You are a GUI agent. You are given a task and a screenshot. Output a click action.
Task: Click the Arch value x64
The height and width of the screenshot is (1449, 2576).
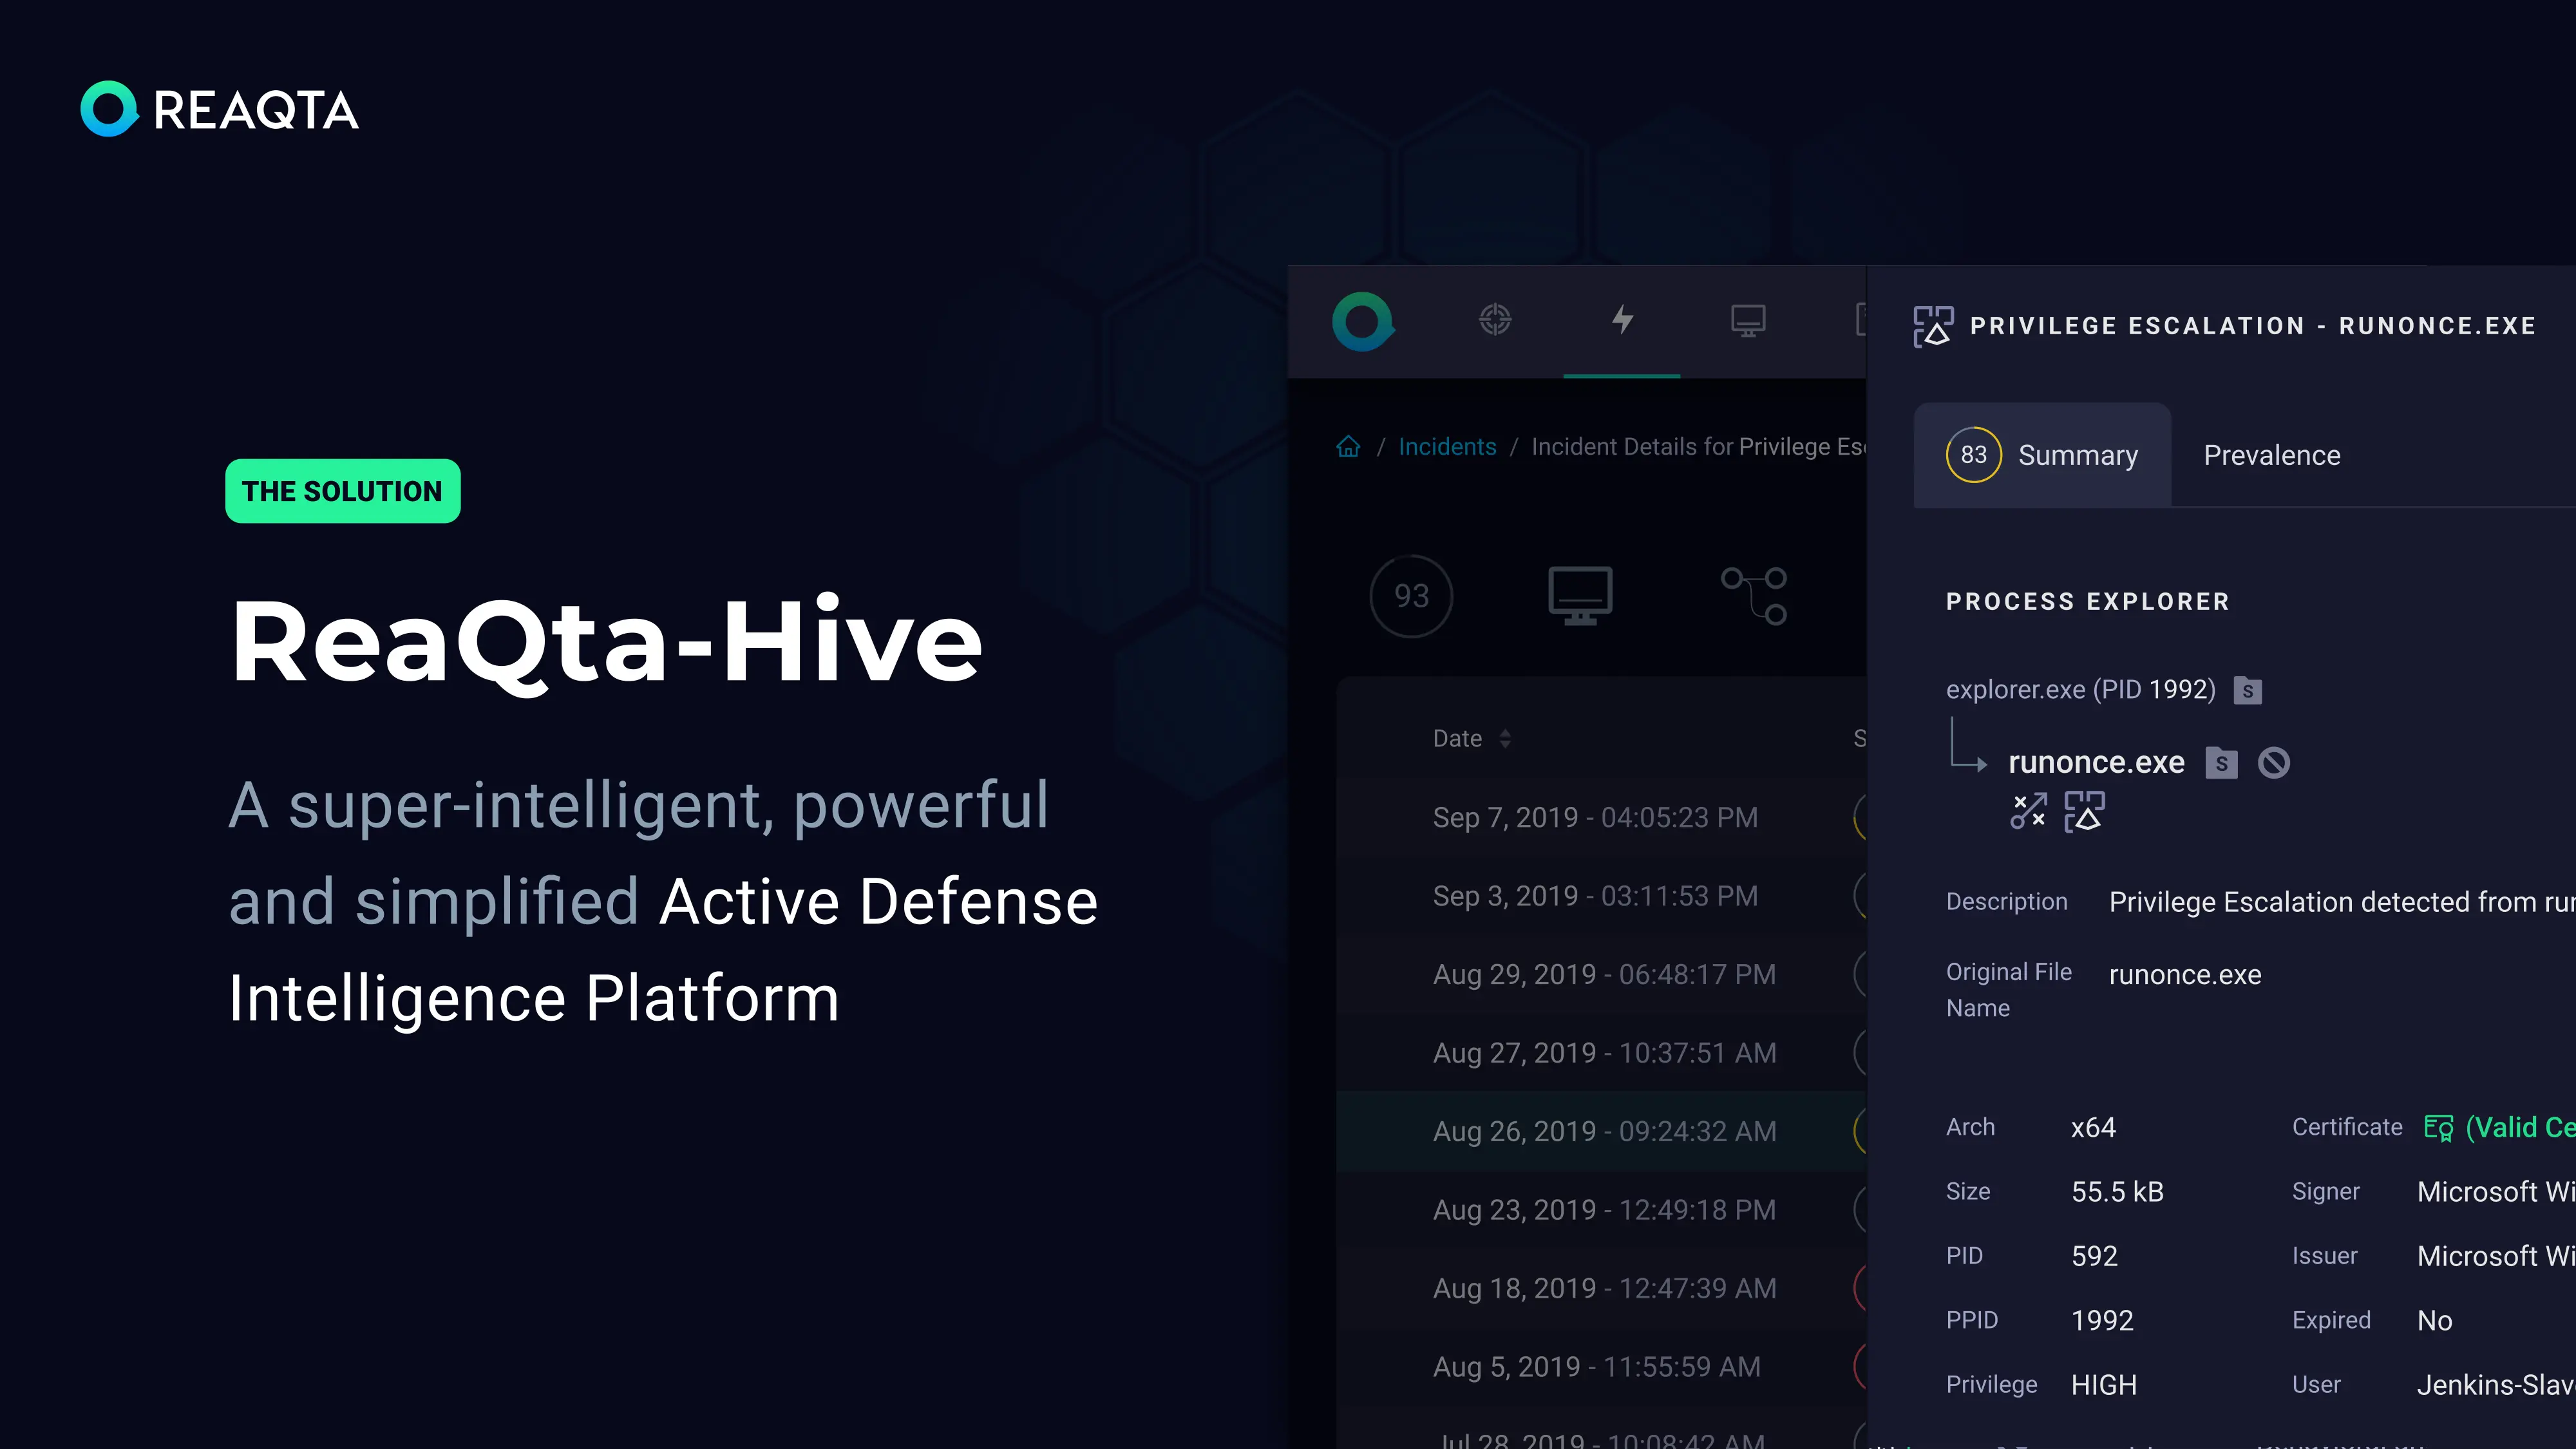2093,1128
